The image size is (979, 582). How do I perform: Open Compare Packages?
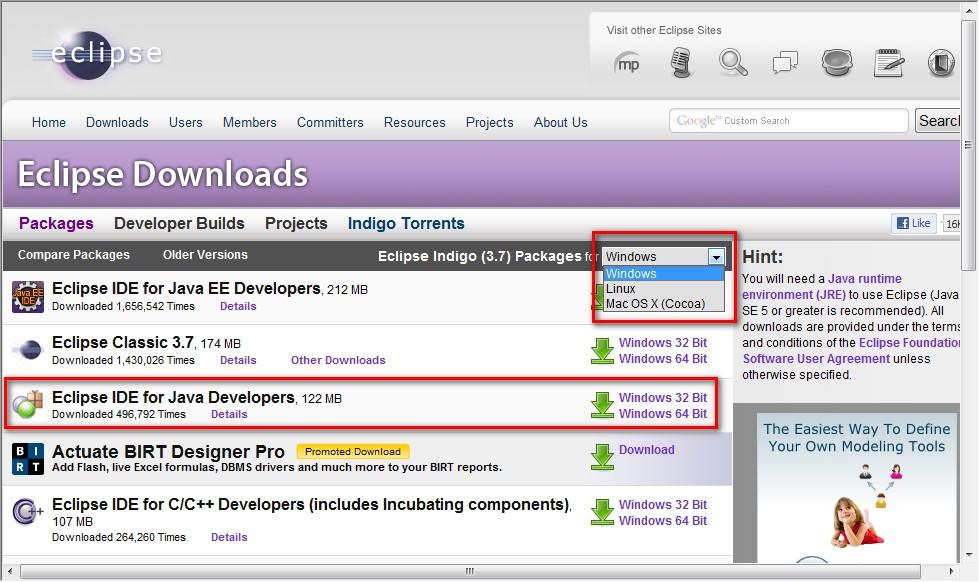pos(74,255)
